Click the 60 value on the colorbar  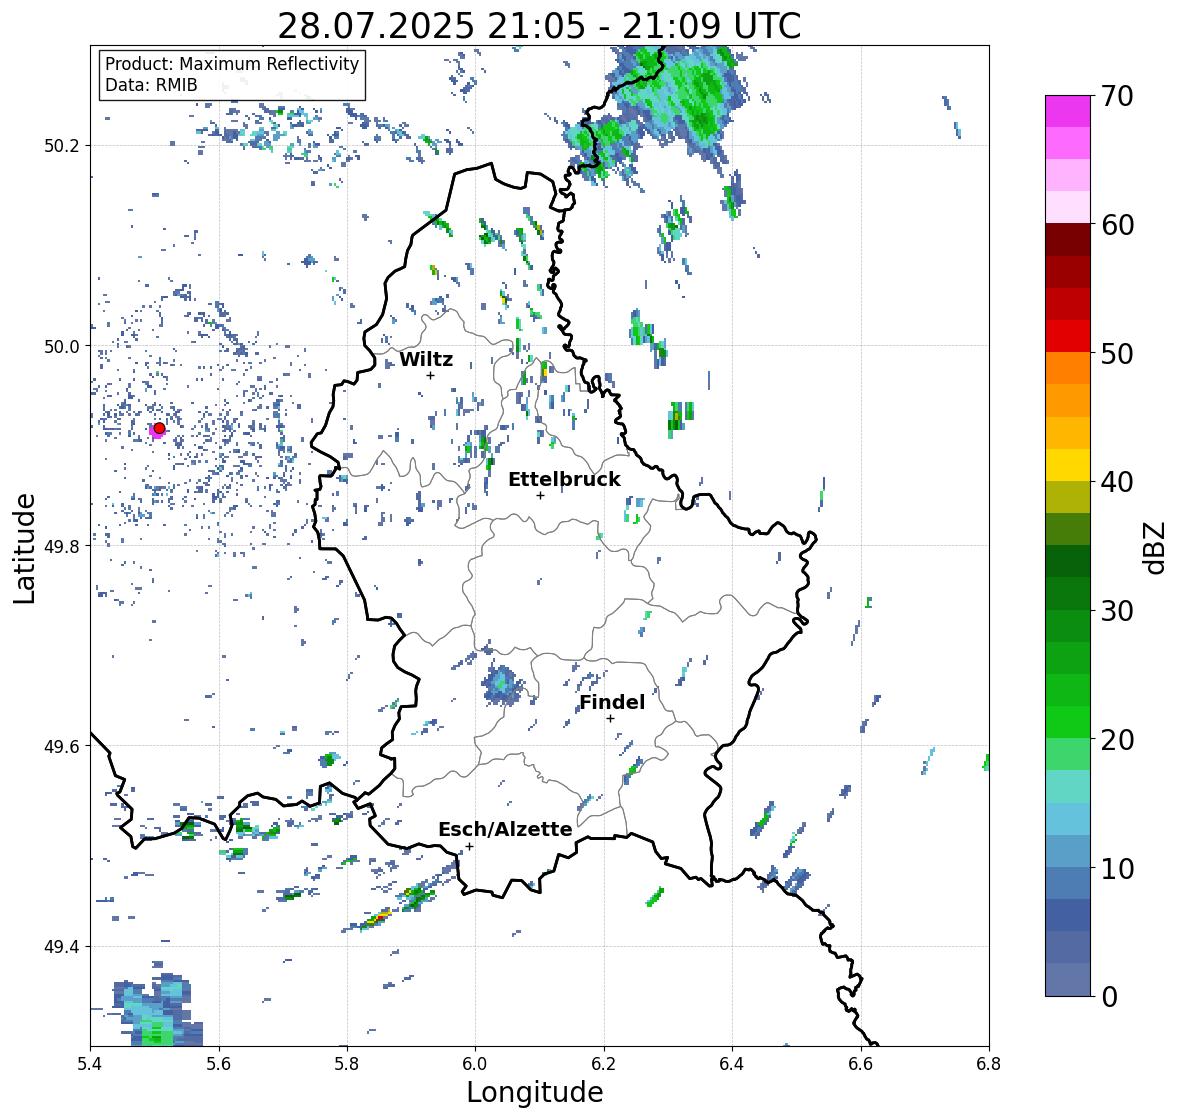1117,225
